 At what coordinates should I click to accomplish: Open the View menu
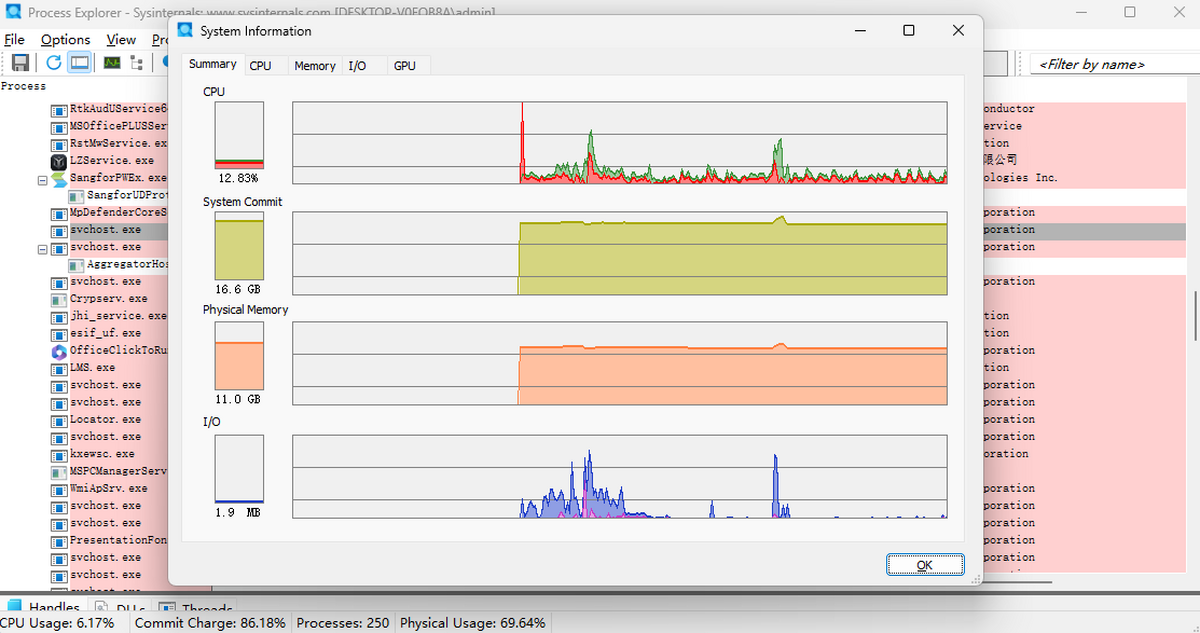coord(121,40)
